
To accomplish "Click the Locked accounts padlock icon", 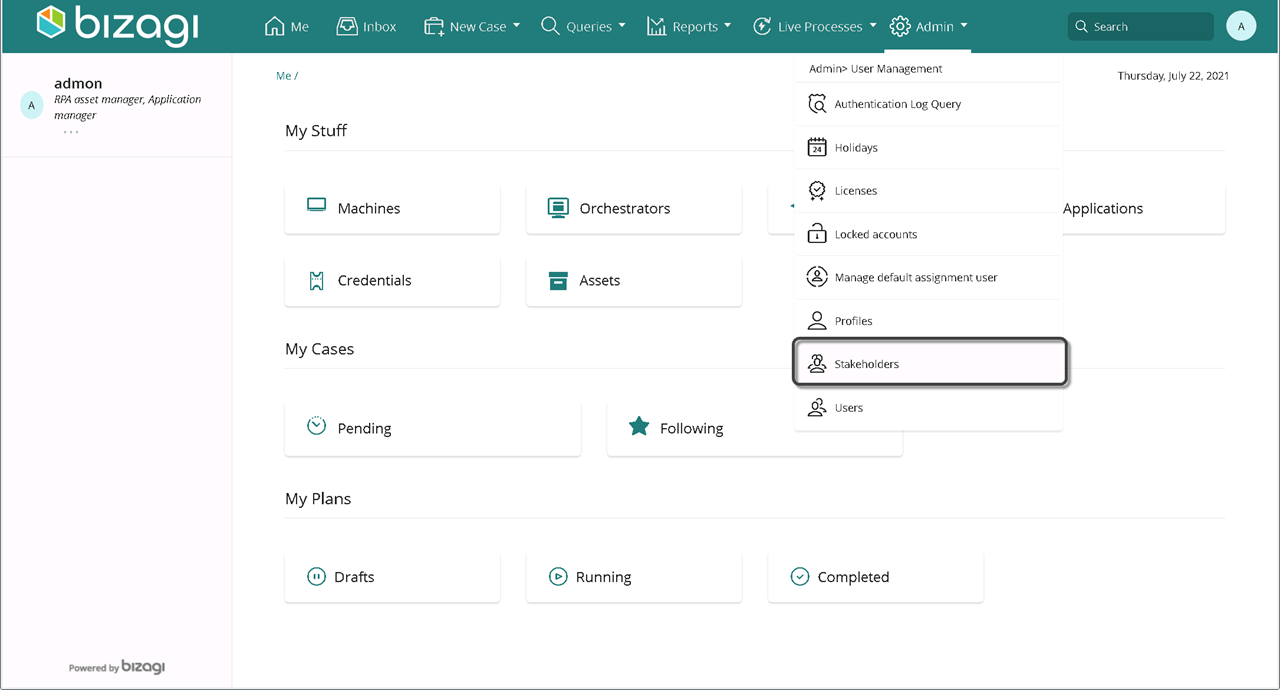I will click(x=817, y=234).
